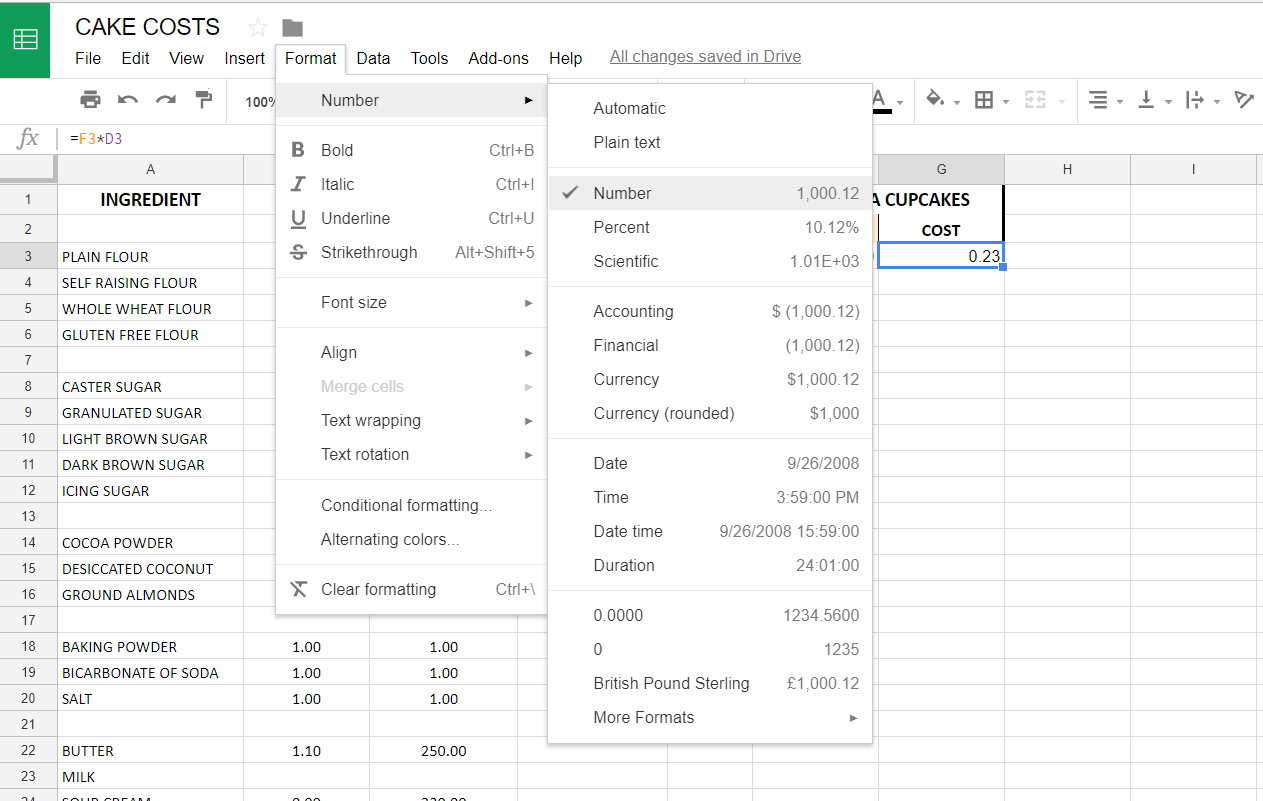
Task: Open the Edit menu
Action: point(135,58)
